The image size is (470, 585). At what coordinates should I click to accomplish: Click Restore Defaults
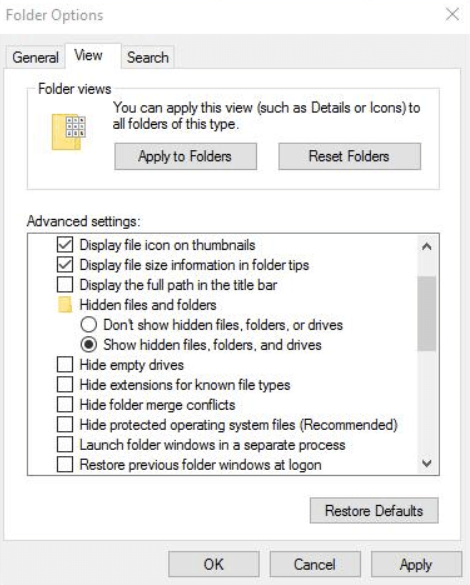click(x=374, y=511)
